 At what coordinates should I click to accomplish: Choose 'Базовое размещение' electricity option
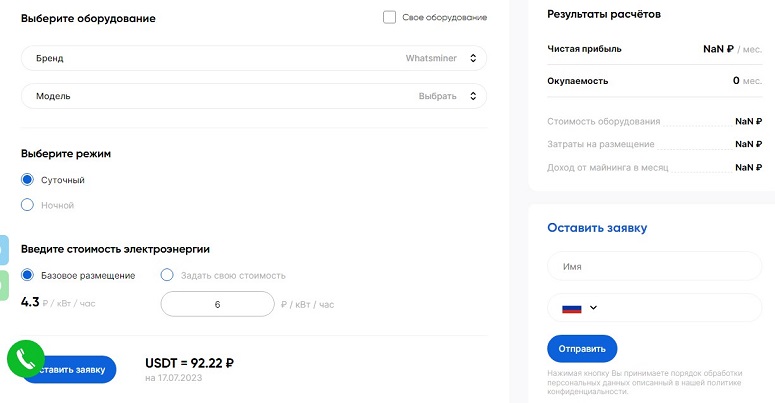pos(28,275)
